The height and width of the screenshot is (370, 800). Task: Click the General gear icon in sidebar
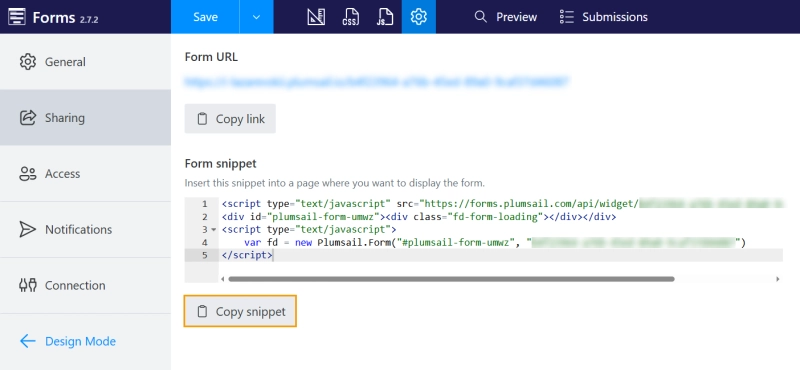(28, 62)
